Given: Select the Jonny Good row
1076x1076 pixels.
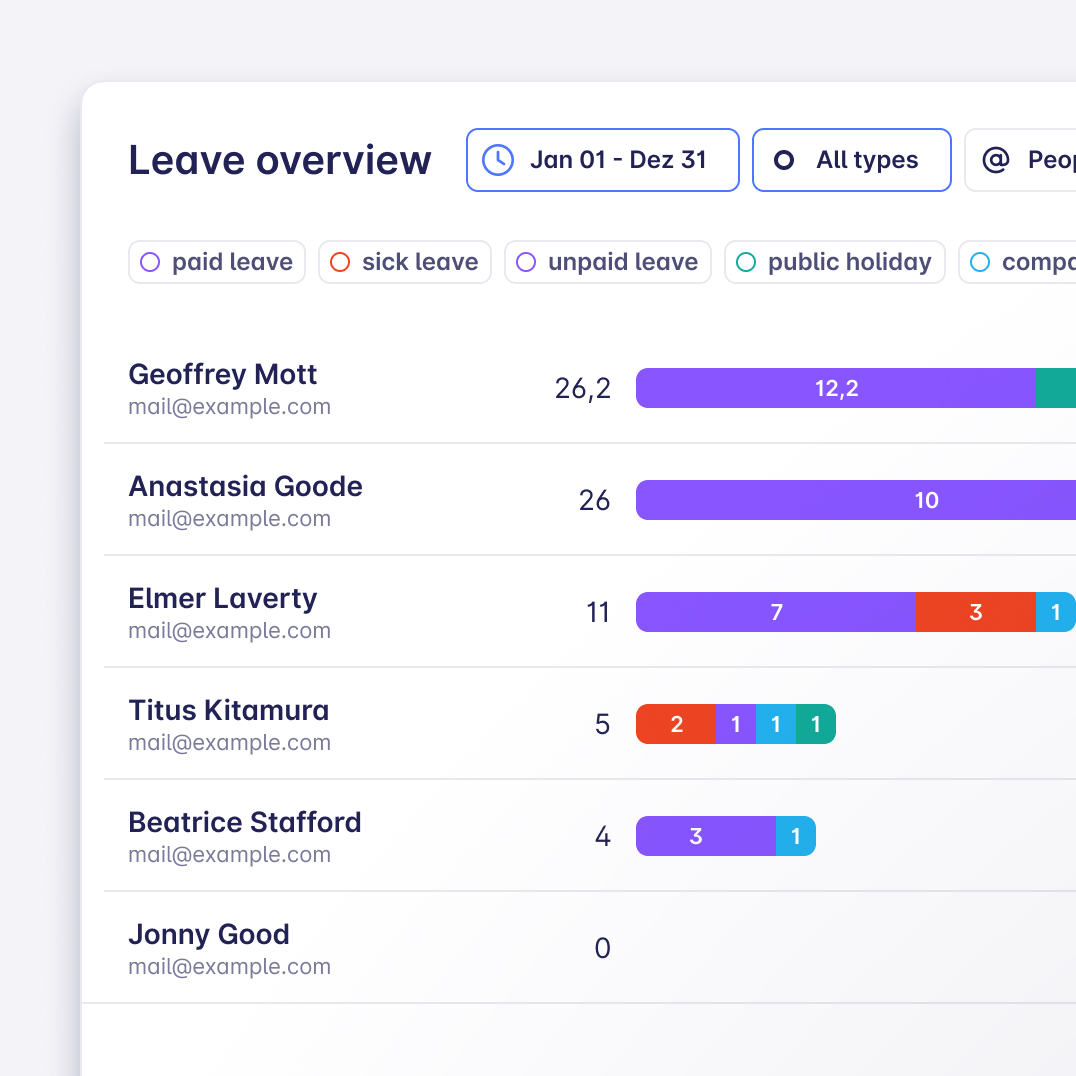Looking at the screenshot, I should point(209,935).
